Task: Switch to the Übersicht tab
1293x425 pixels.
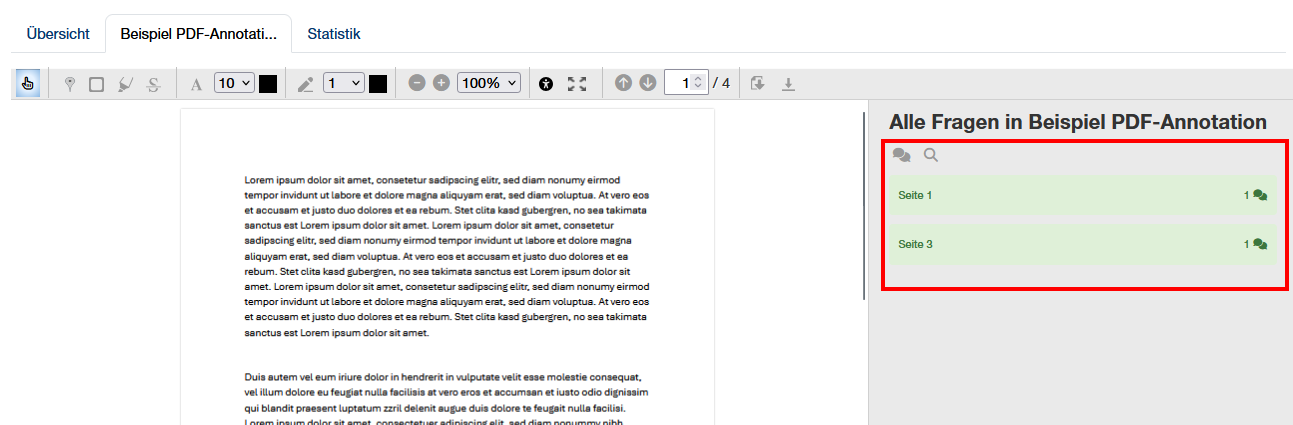Action: coord(58,34)
